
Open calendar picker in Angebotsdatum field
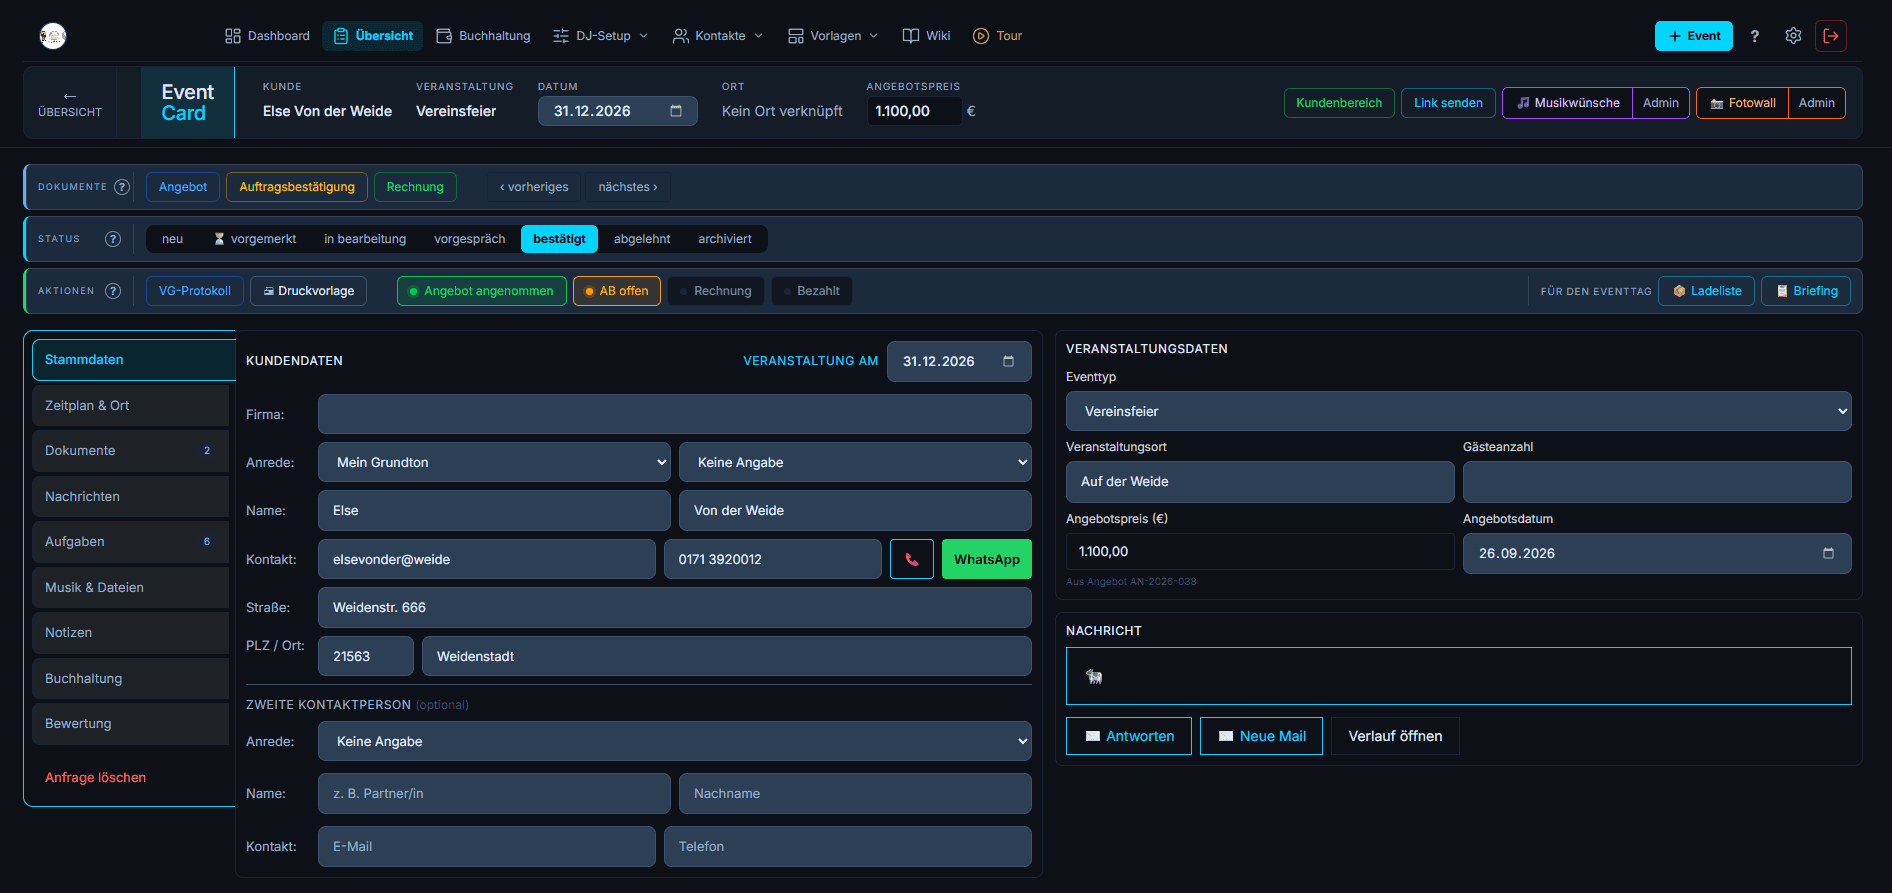click(x=1829, y=553)
